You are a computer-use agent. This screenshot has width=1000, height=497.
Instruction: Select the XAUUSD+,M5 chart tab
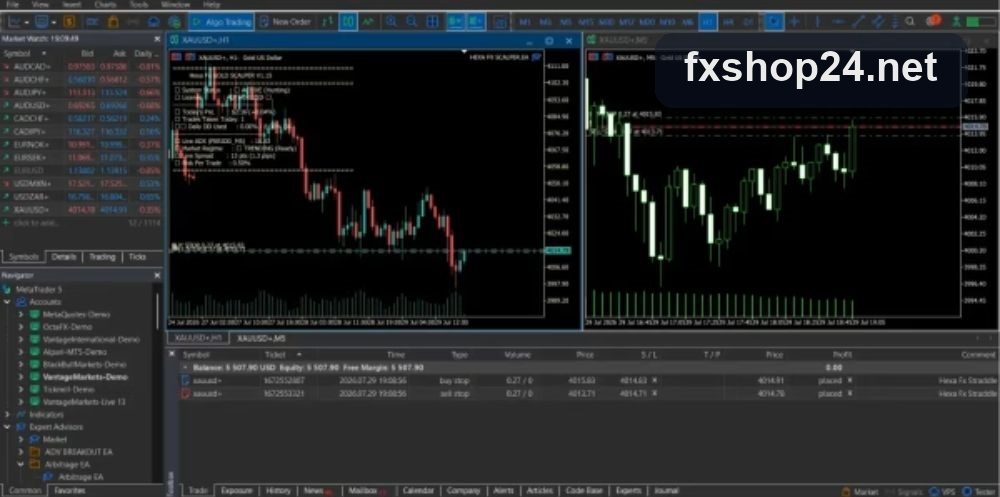point(261,338)
